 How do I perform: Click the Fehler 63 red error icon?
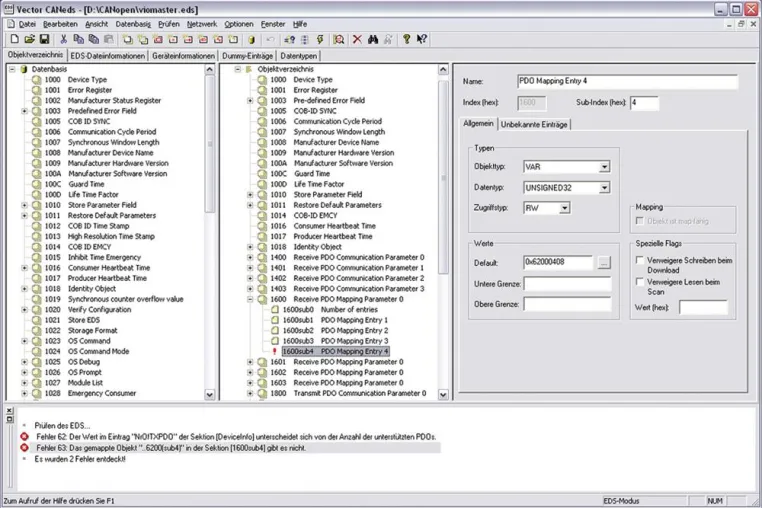click(24, 447)
